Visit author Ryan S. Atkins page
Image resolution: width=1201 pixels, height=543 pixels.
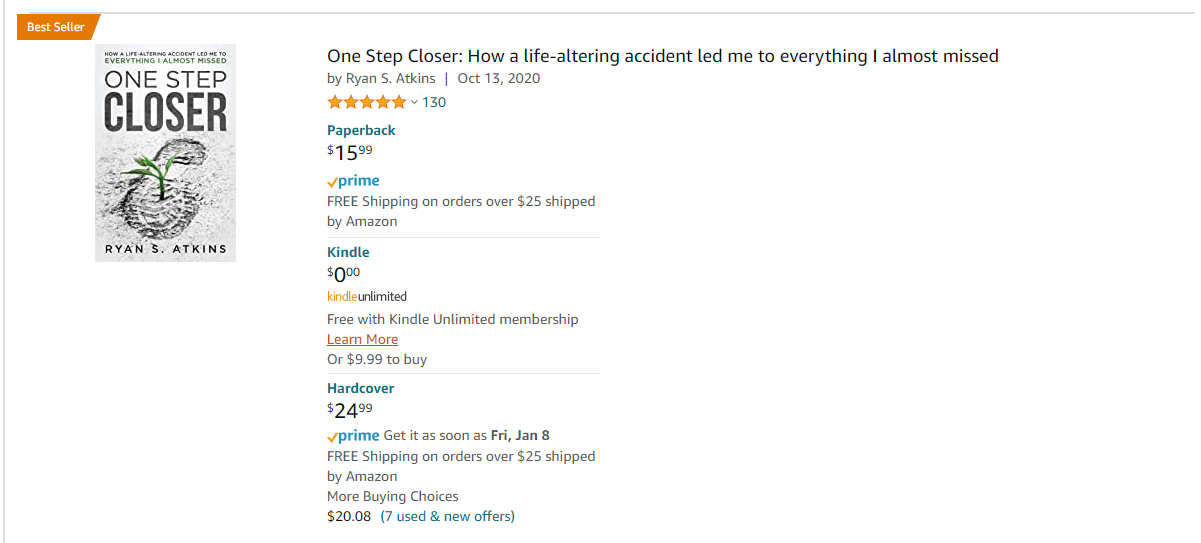pyautogui.click(x=389, y=78)
